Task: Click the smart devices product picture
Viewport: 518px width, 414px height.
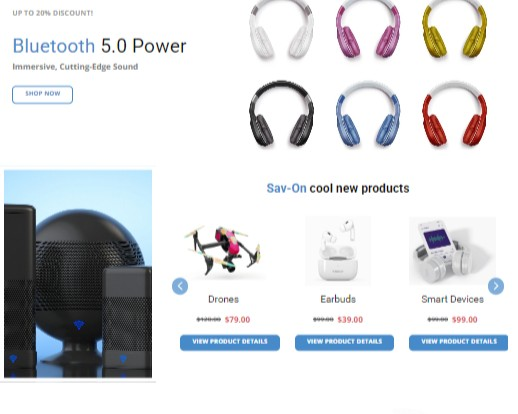Action: (452, 251)
